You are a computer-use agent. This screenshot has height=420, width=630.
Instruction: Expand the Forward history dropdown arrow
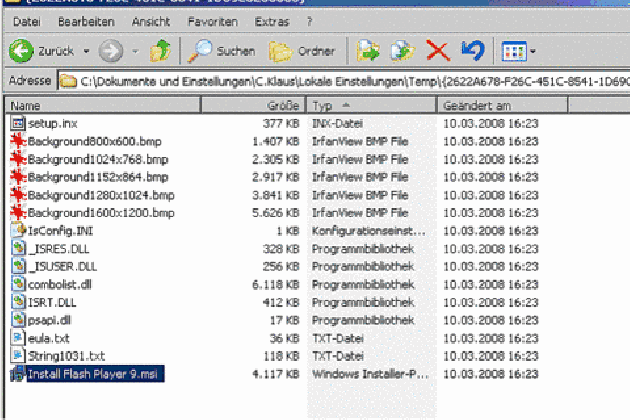pos(131,50)
